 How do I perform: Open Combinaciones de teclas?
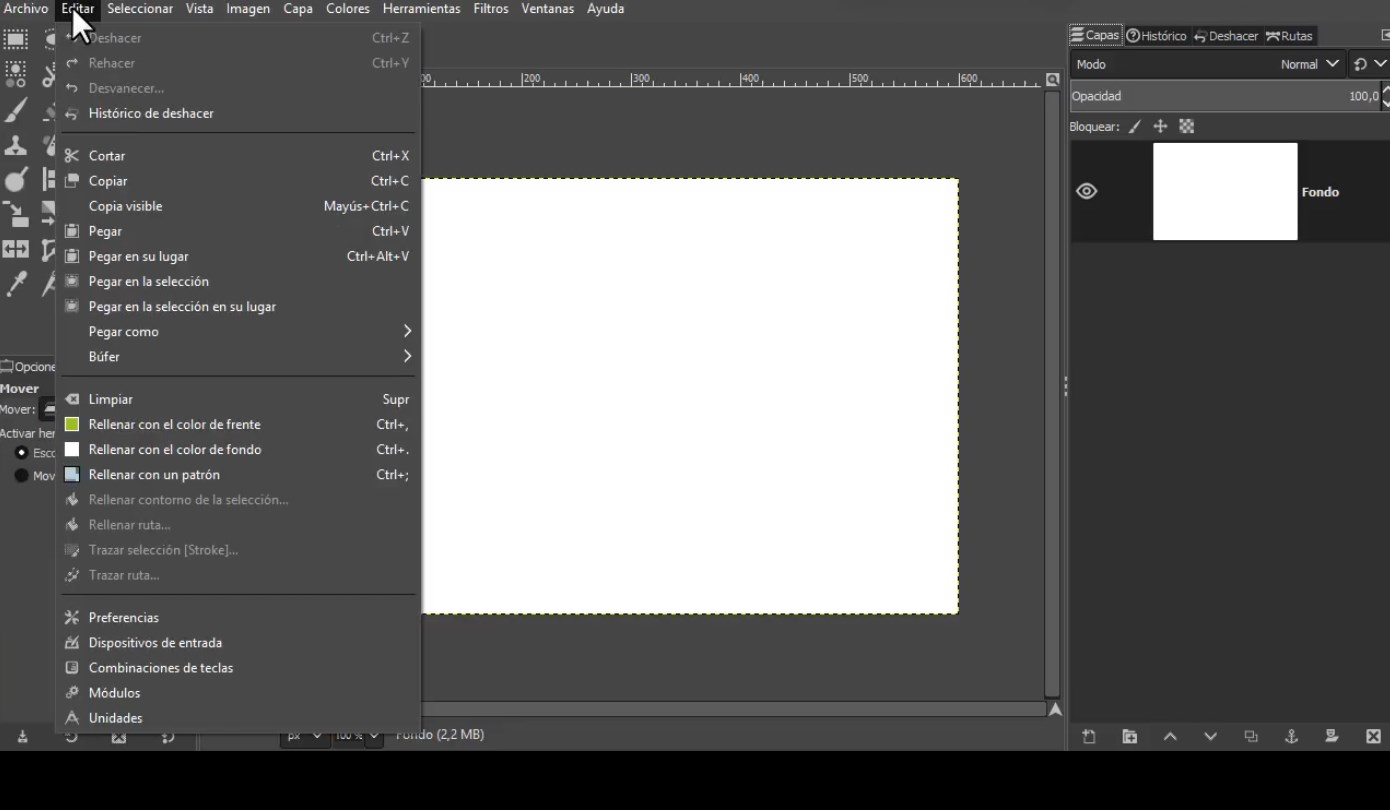click(x=238, y=667)
